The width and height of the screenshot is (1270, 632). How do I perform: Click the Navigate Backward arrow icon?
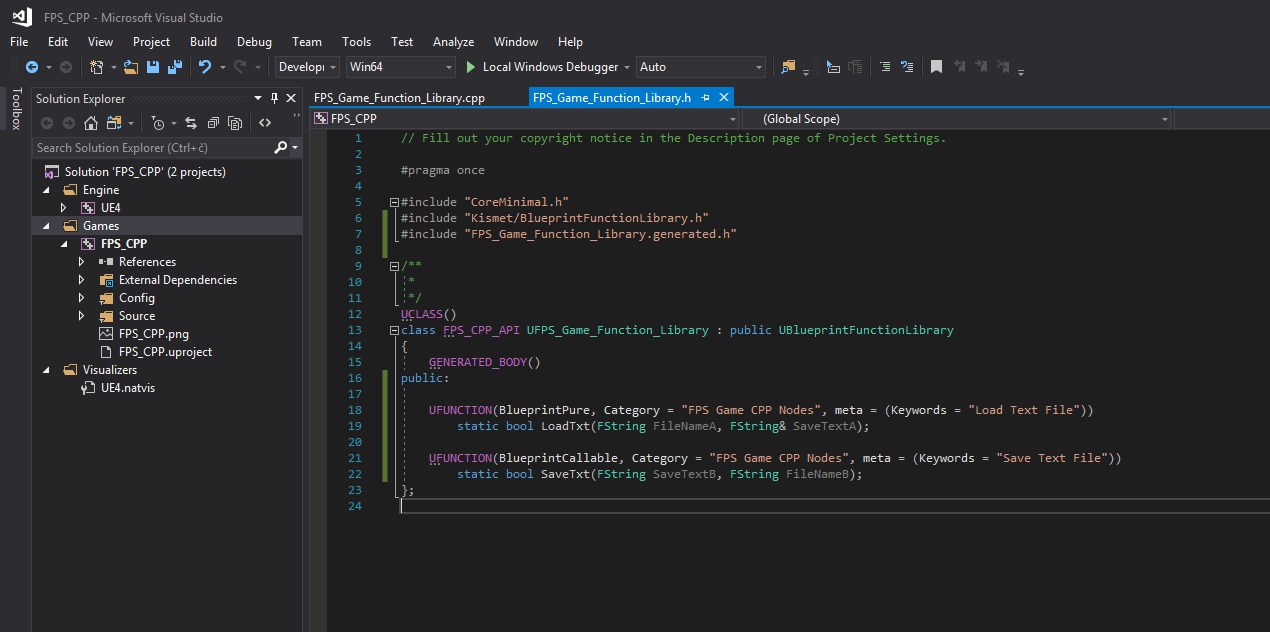point(32,67)
